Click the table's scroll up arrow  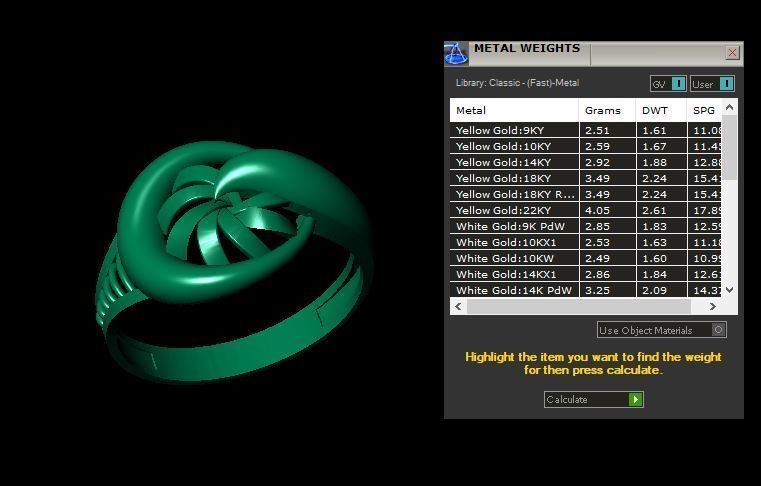[x=729, y=107]
